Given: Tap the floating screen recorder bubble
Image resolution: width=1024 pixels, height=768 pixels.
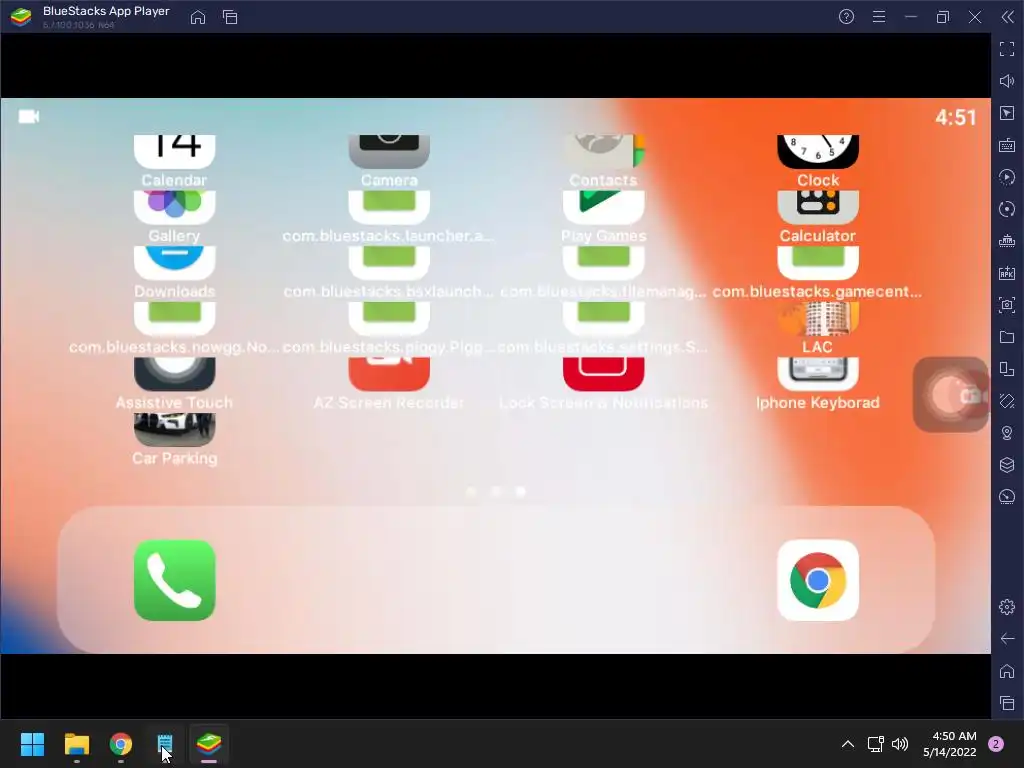Looking at the screenshot, I should 951,394.
